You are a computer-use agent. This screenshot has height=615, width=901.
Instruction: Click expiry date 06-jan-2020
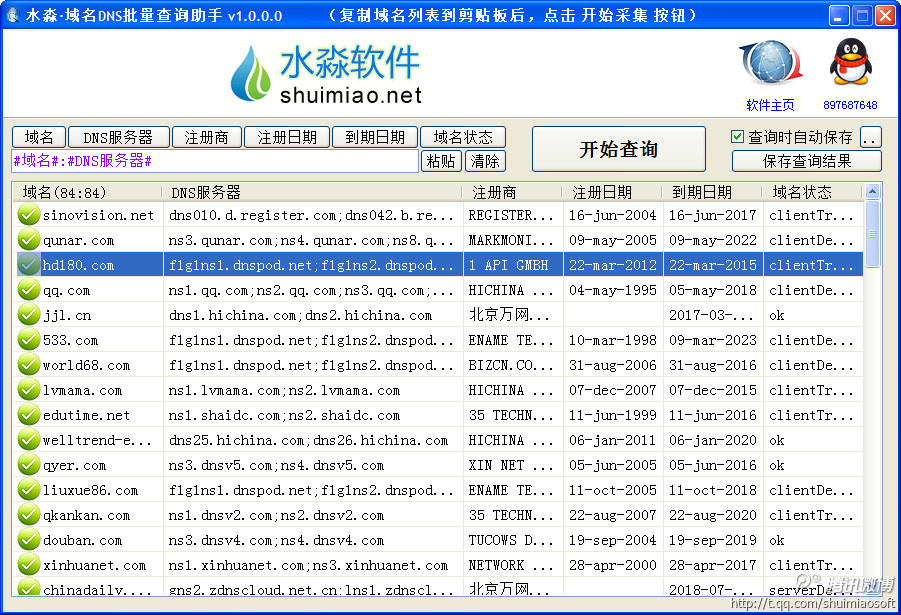(x=713, y=440)
